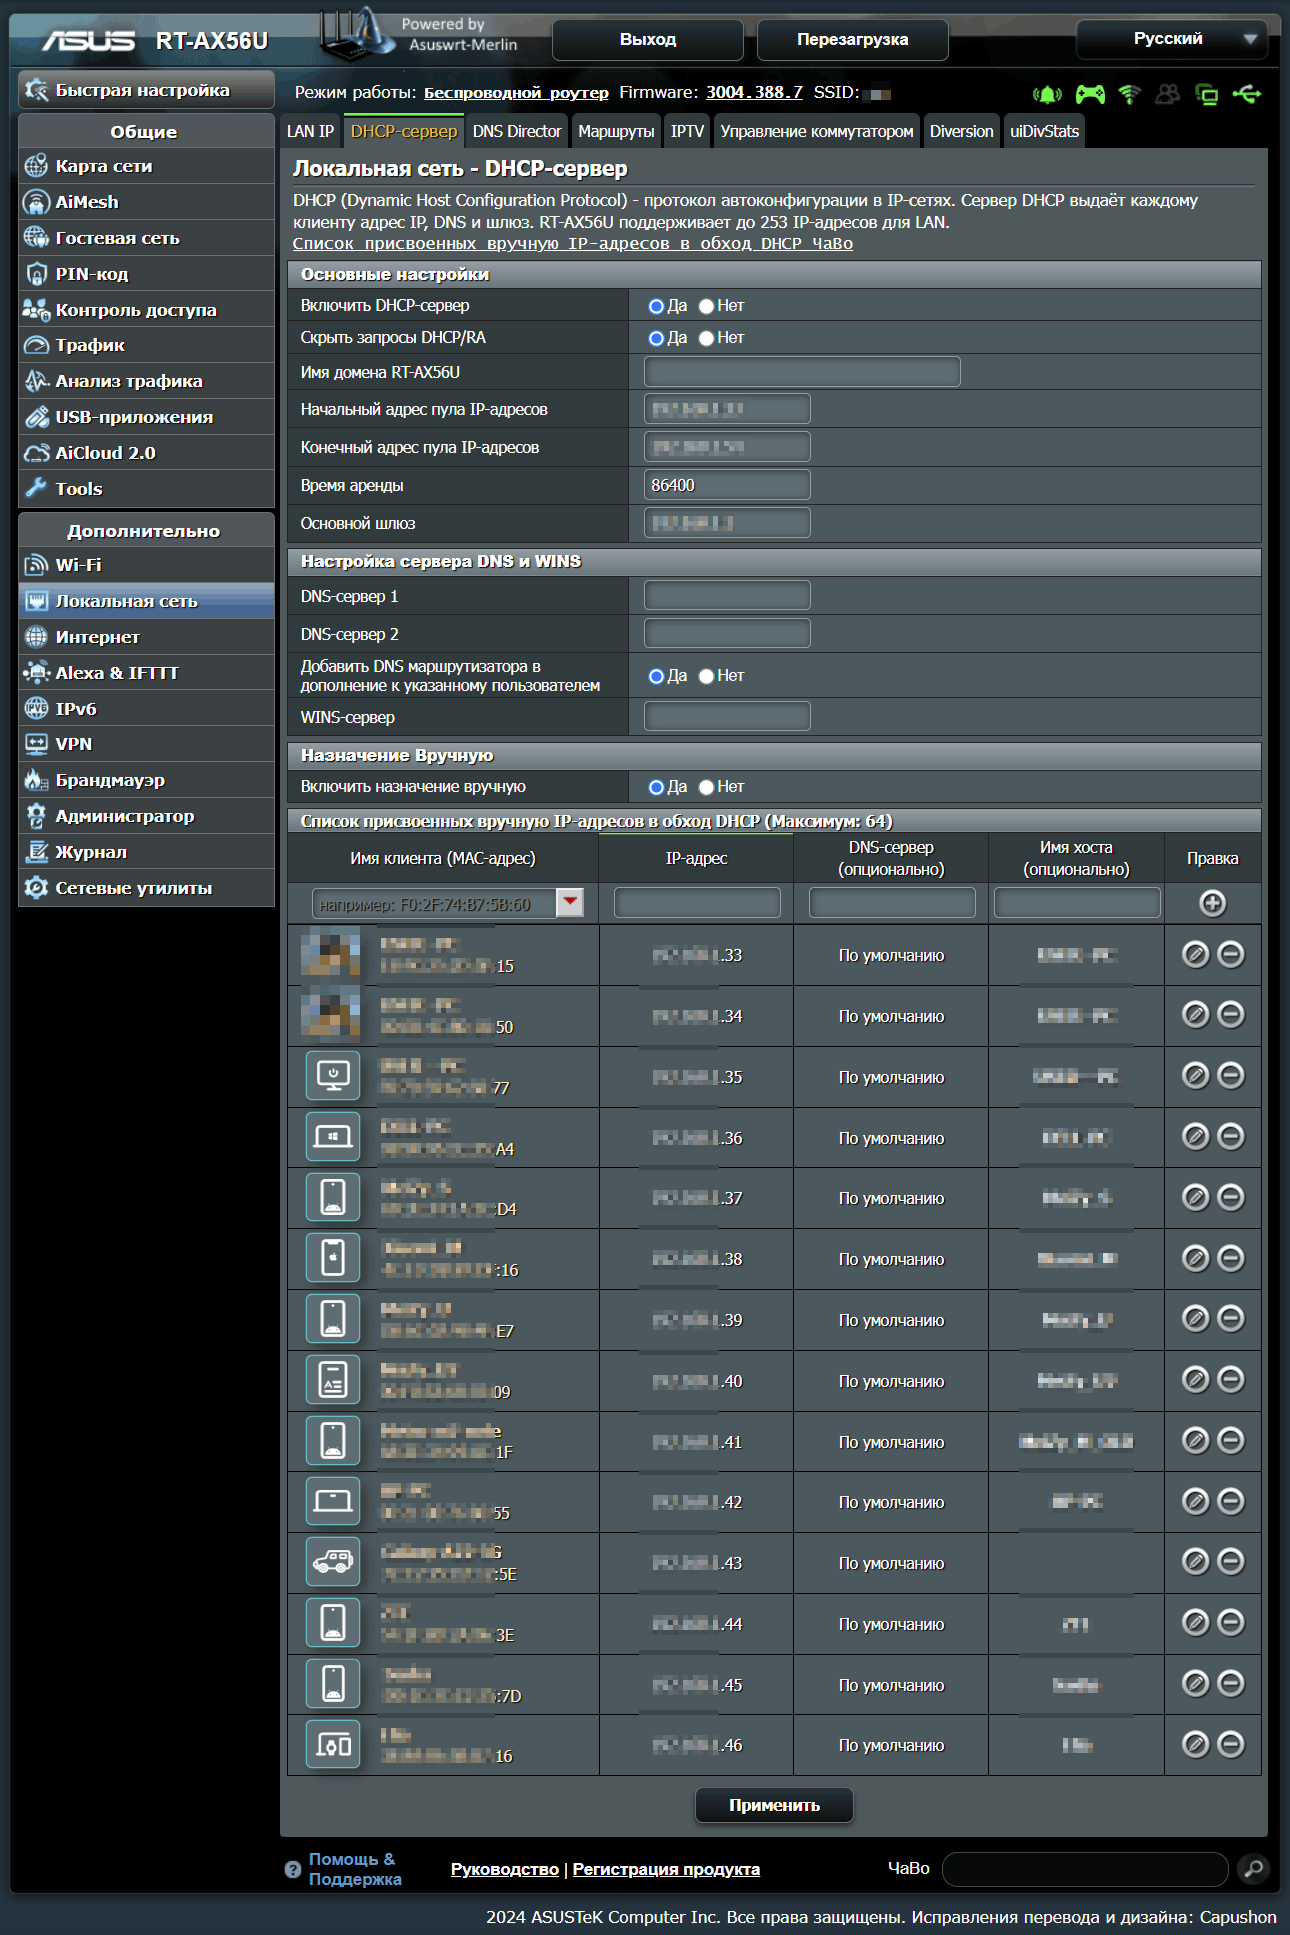Click the LAN devices status icon in header

coord(1207,94)
